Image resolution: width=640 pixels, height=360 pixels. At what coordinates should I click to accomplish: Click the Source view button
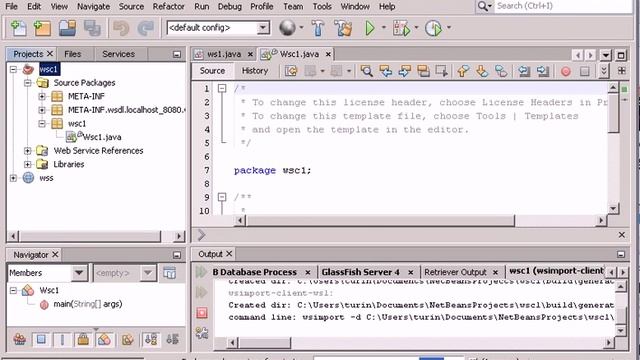(x=212, y=71)
